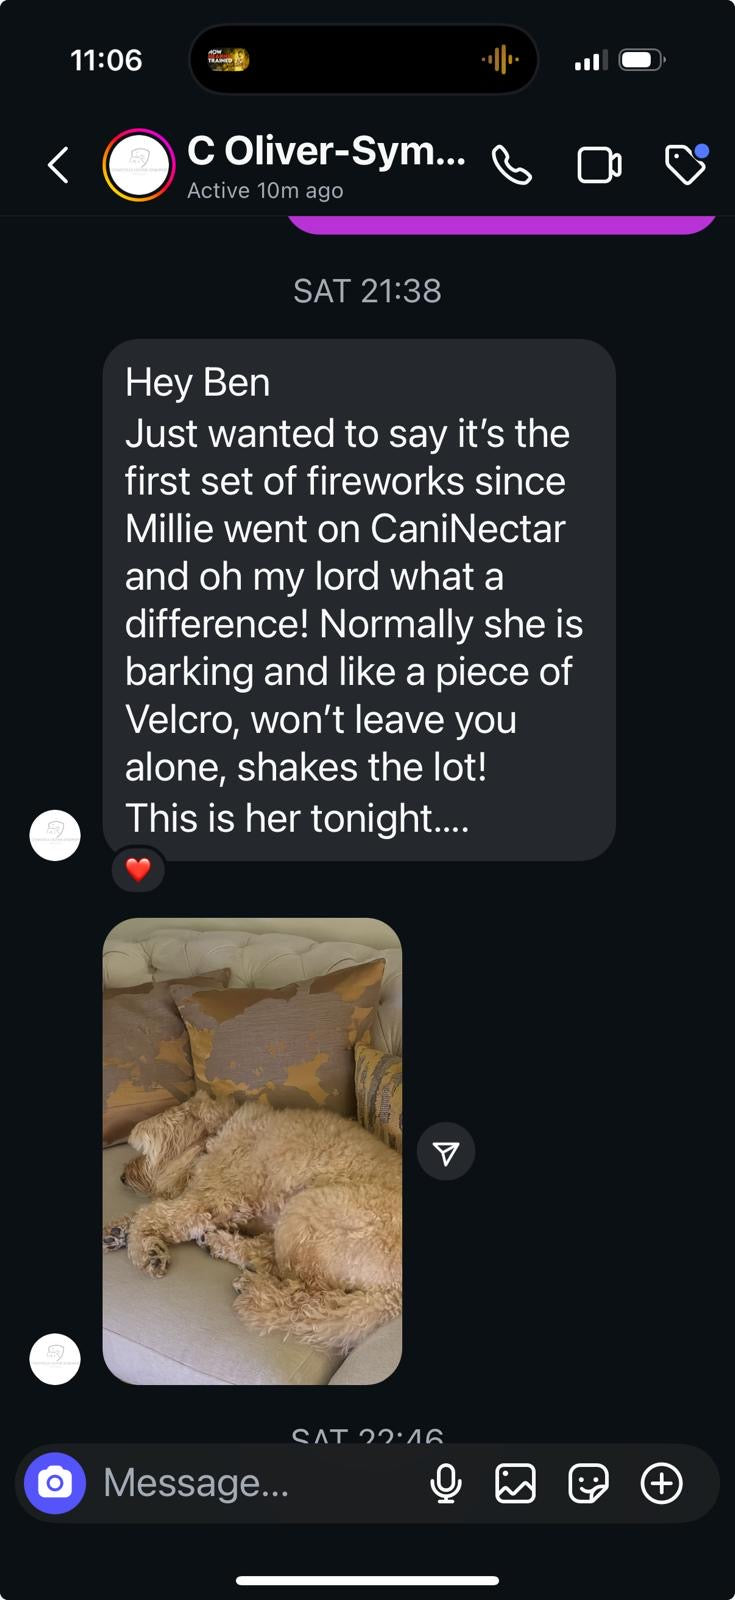
Task: Open the tag label icon in header
Action: (686, 165)
